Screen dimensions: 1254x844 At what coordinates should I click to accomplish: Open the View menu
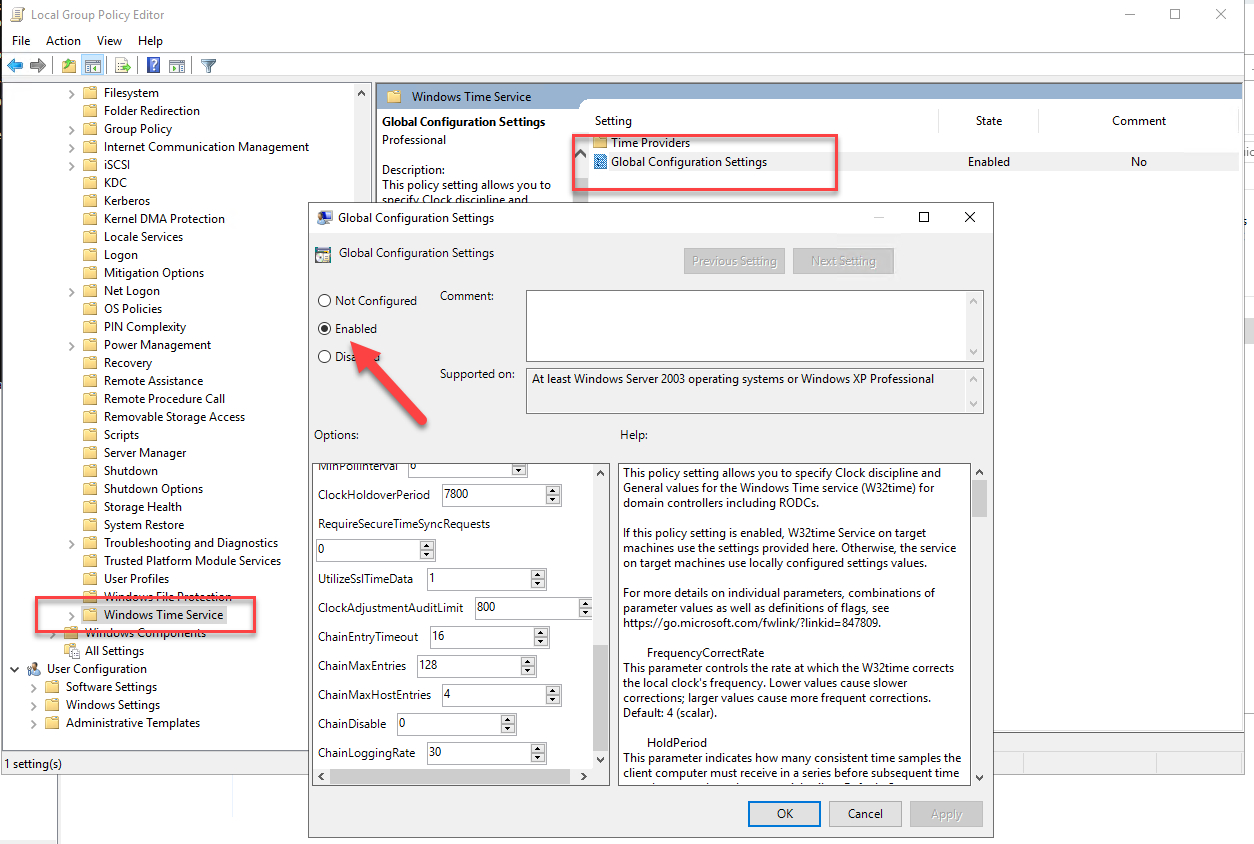coord(109,41)
